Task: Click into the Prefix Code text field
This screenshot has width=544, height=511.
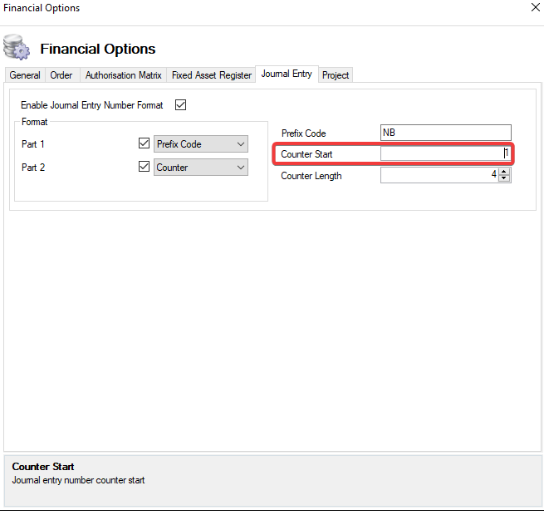Action: pos(446,133)
